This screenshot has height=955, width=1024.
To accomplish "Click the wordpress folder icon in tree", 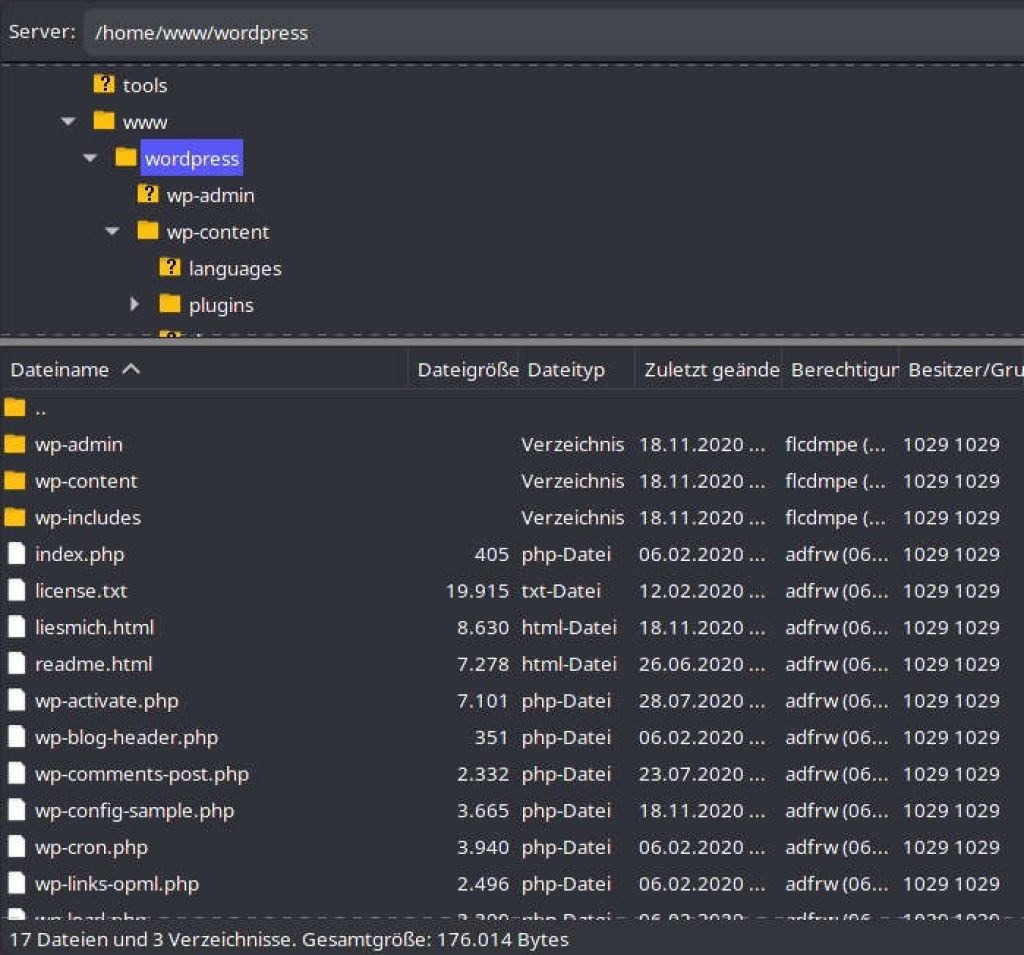I will [125, 157].
